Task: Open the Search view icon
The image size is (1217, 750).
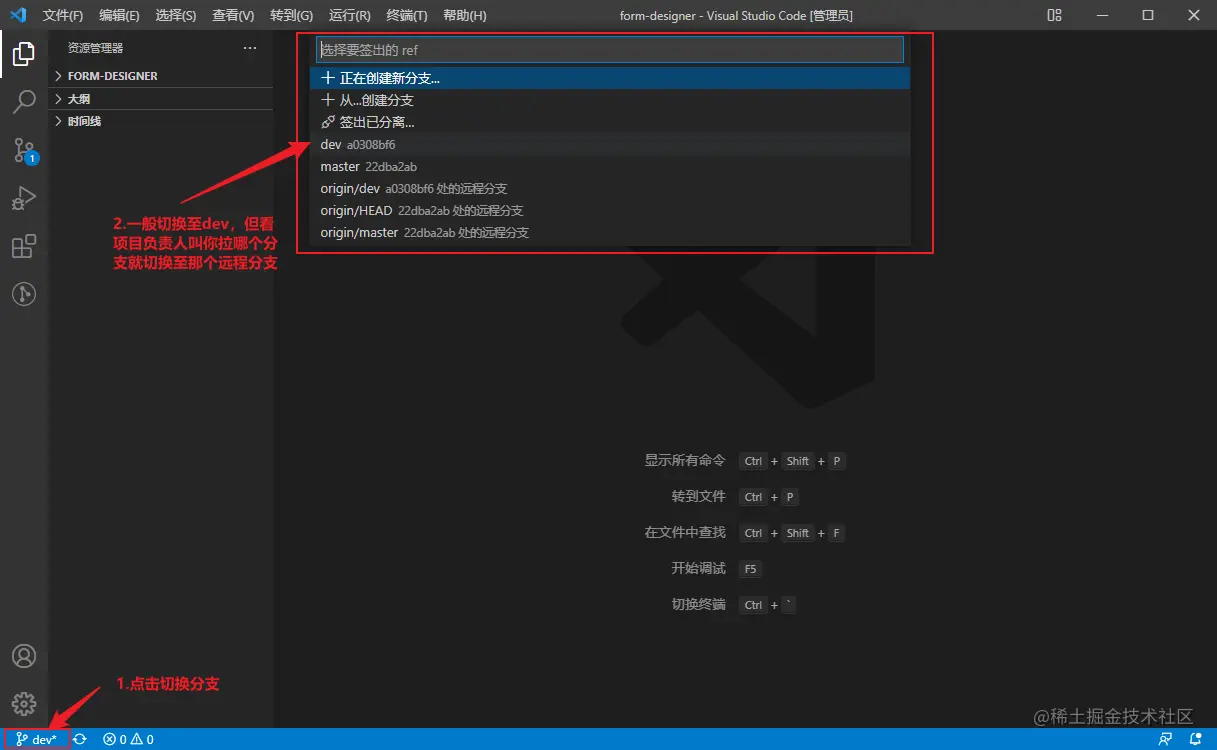Action: [x=24, y=102]
